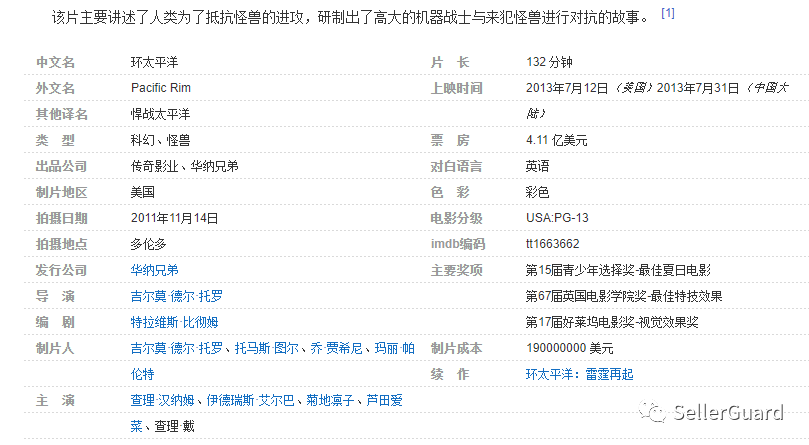
Task: Select the Chinese title 环太平洋
Action: (x=154, y=62)
